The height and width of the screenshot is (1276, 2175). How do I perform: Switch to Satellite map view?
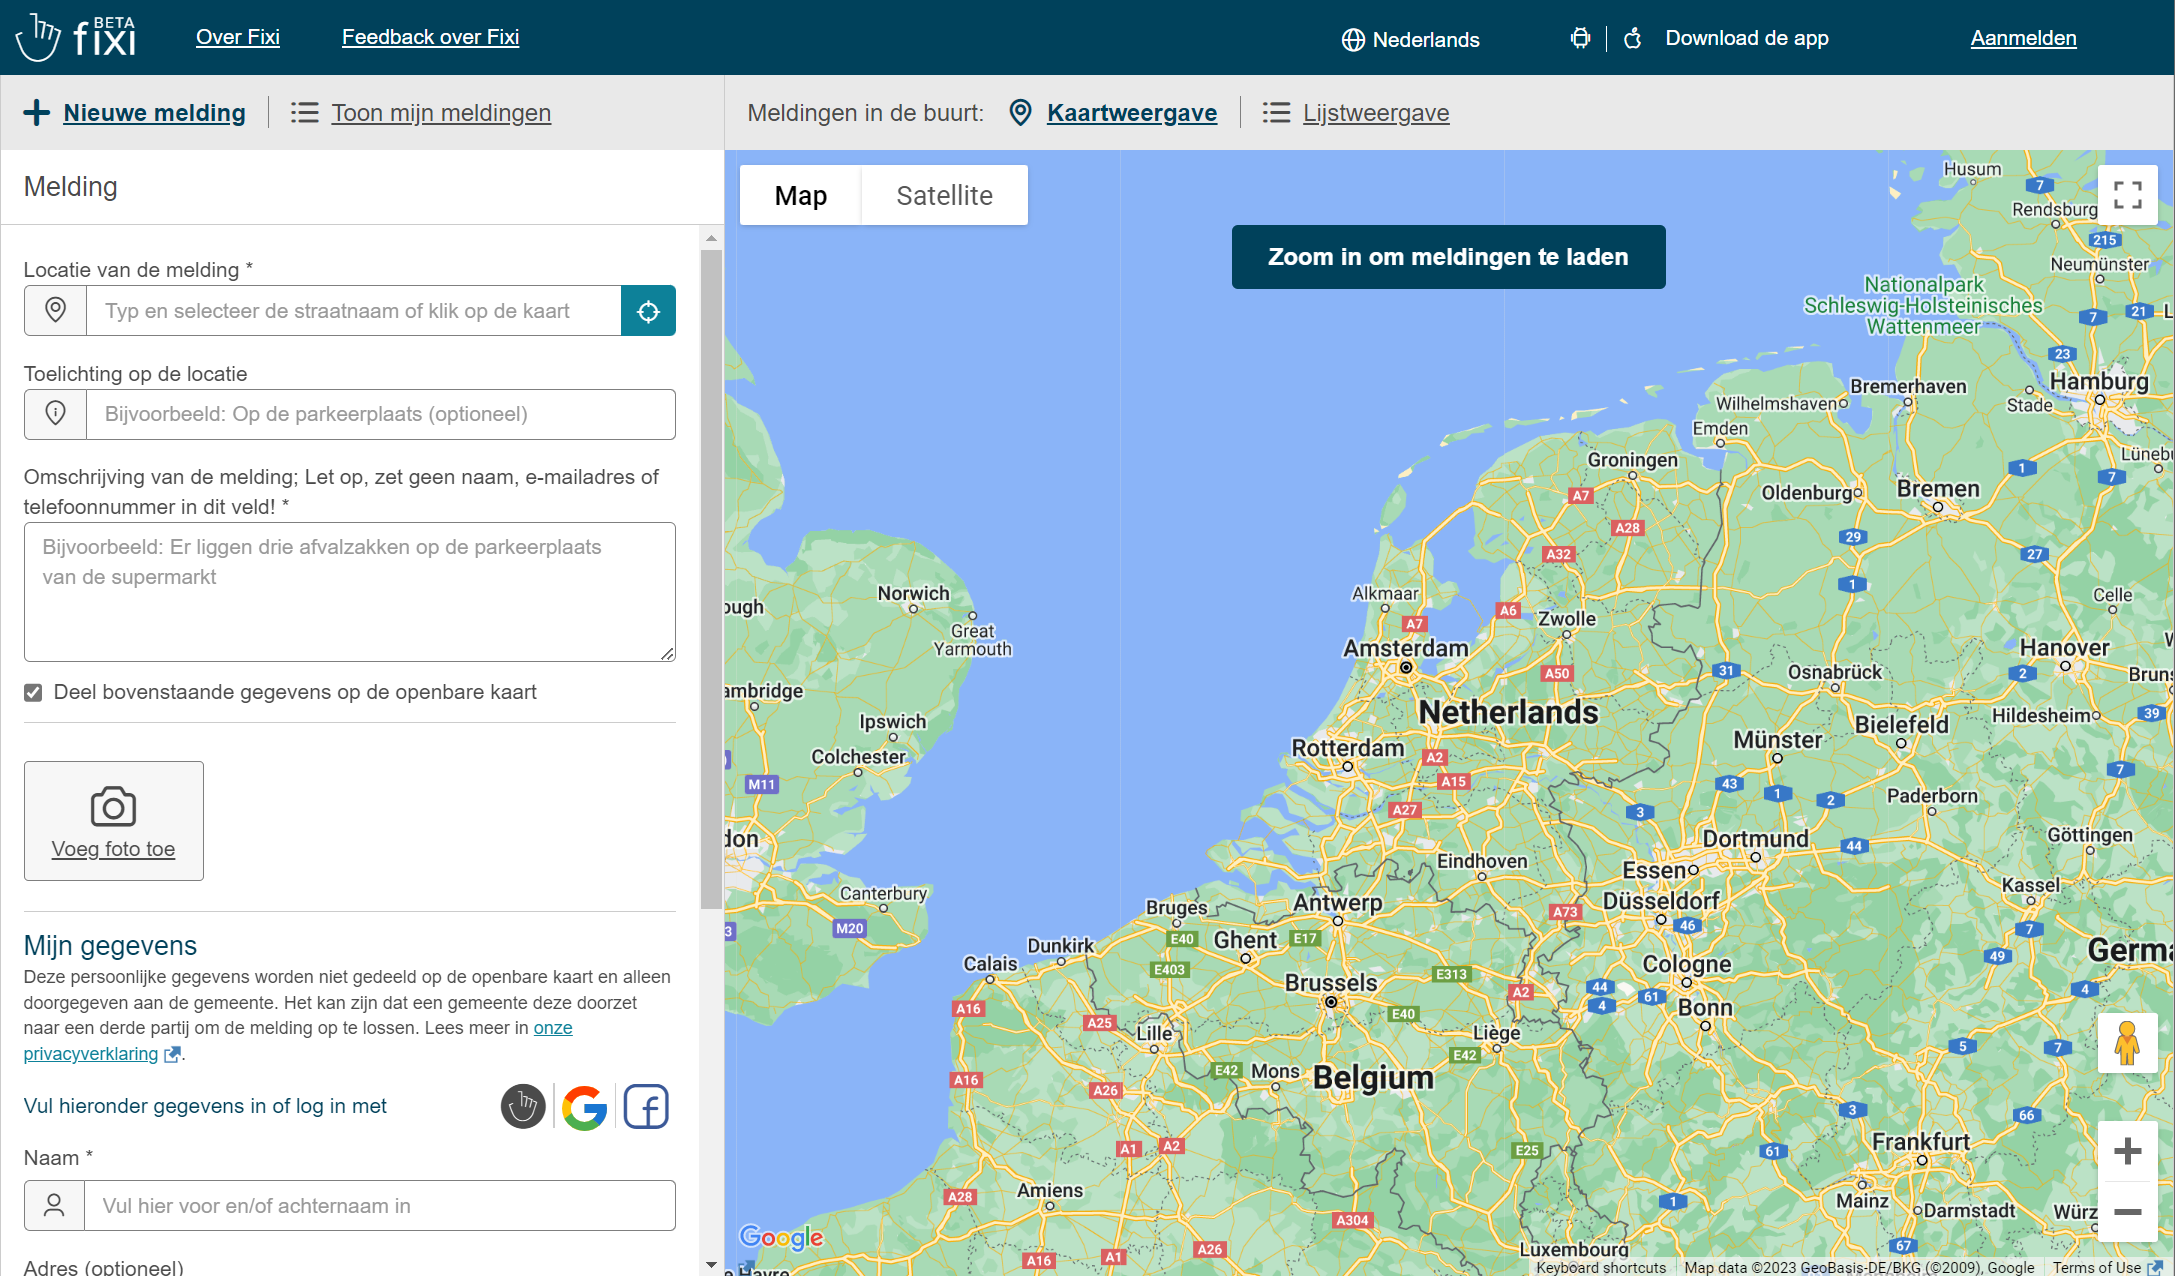[945, 194]
